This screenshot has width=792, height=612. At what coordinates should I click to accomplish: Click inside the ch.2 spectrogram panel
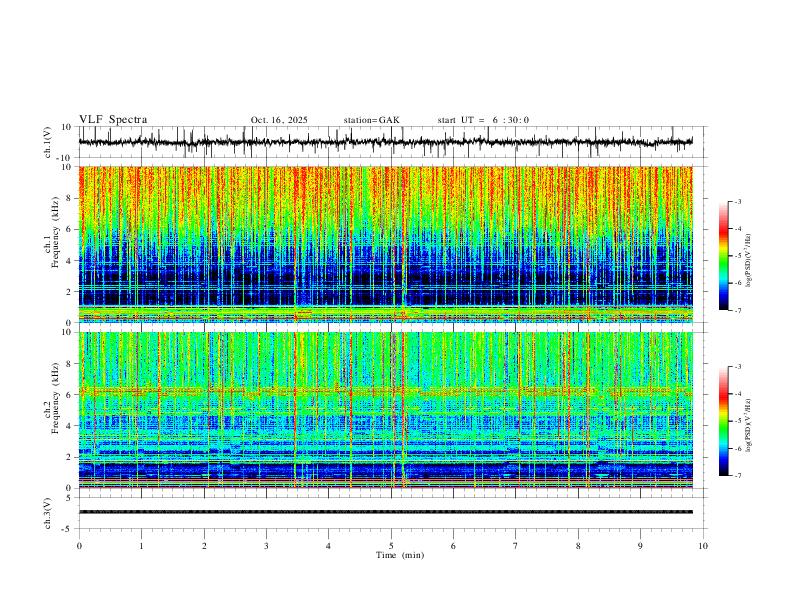point(385,410)
